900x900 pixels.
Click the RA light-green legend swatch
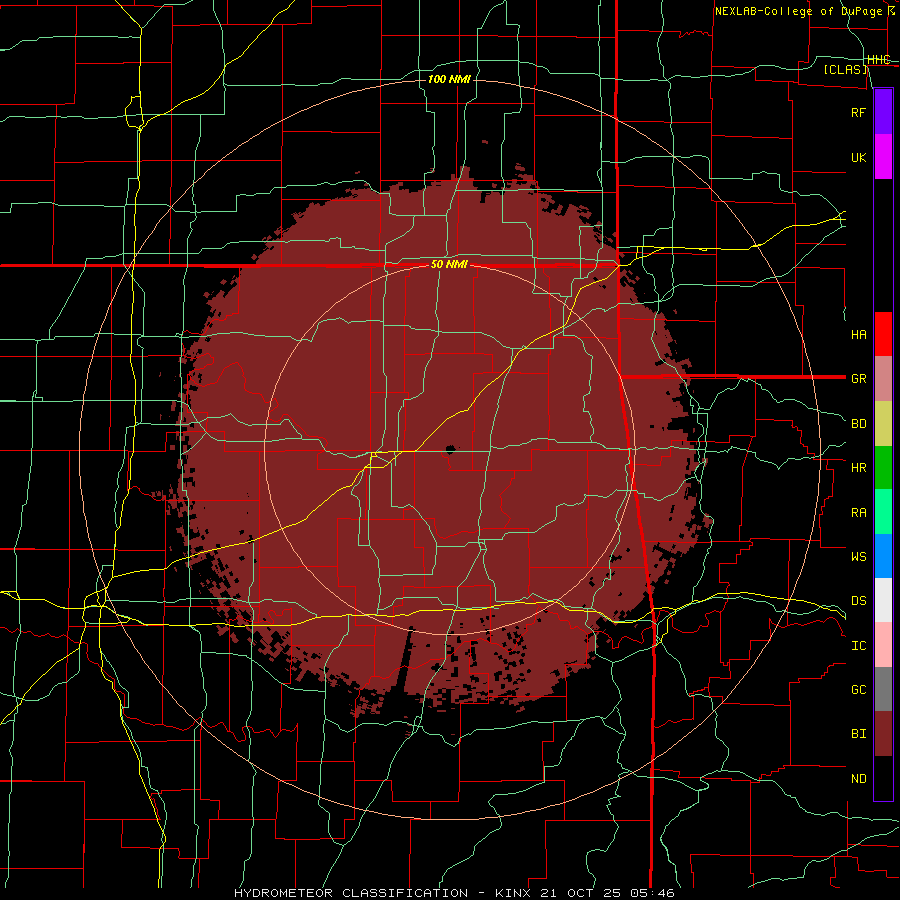[x=883, y=512]
